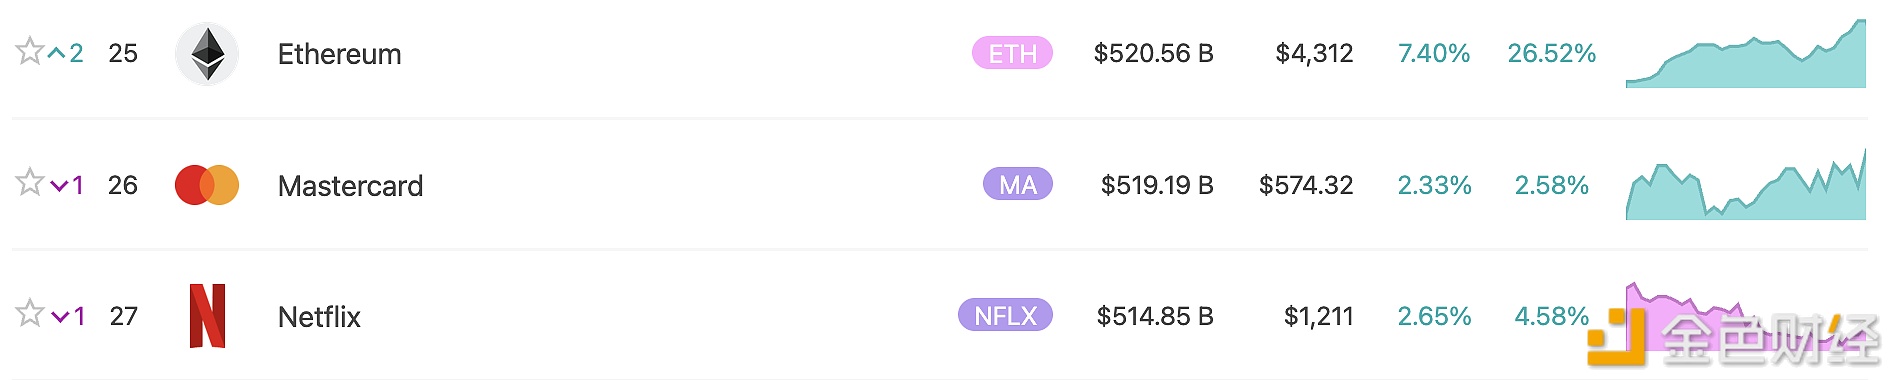
Task: Click the Ethereum diamond logo icon
Action: (x=207, y=54)
